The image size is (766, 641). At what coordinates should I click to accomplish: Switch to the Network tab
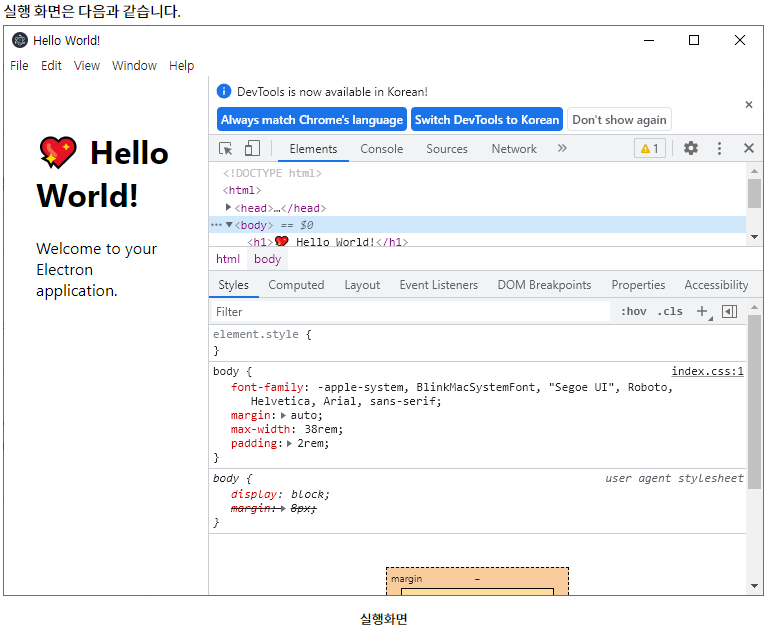pos(514,149)
